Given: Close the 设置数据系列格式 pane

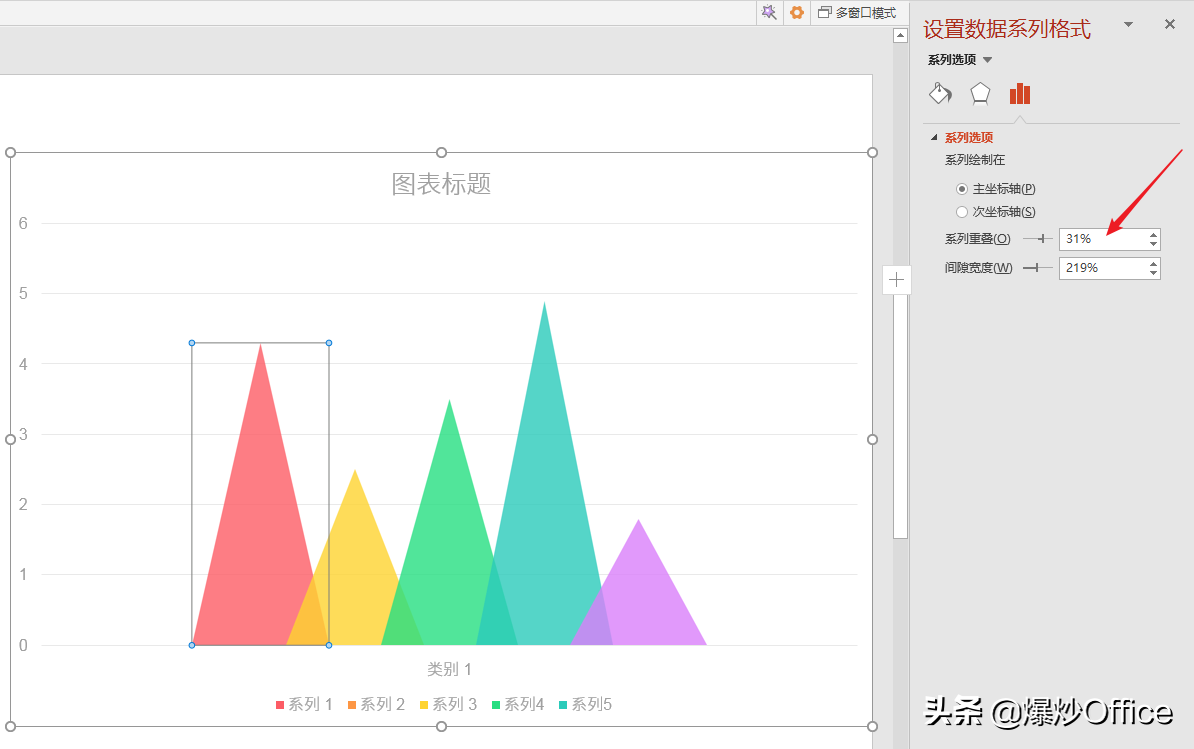Looking at the screenshot, I should pos(1170,24).
